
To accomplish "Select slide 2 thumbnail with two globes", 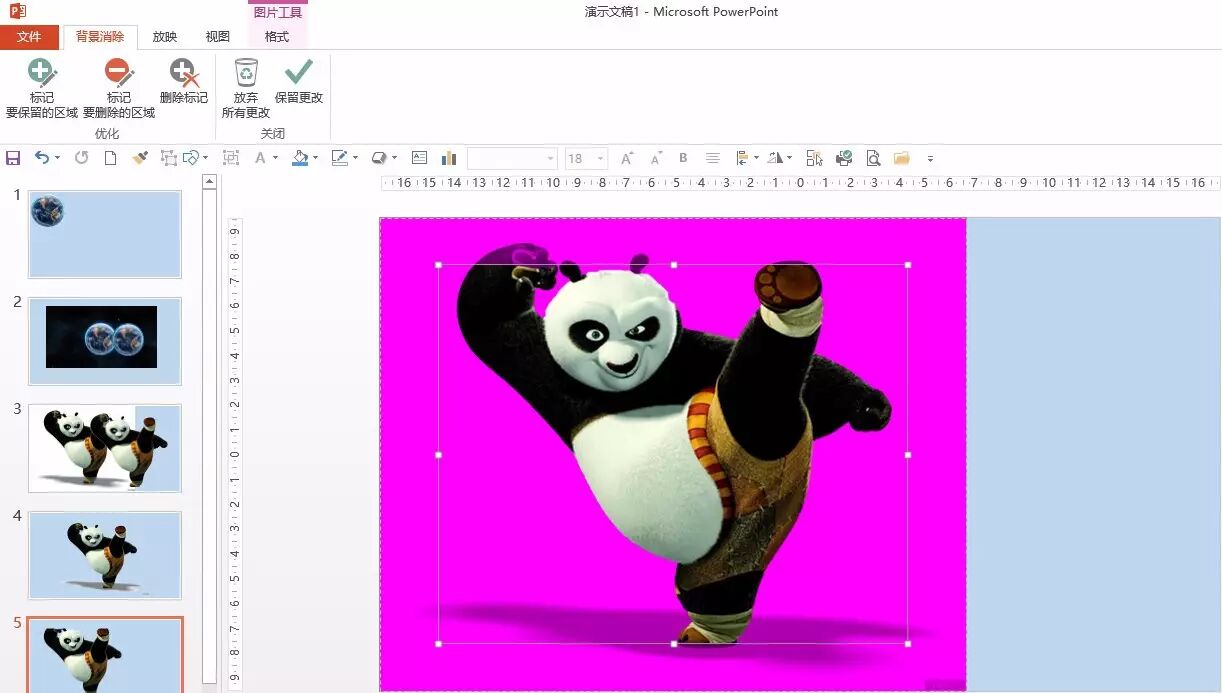I will pos(105,341).
